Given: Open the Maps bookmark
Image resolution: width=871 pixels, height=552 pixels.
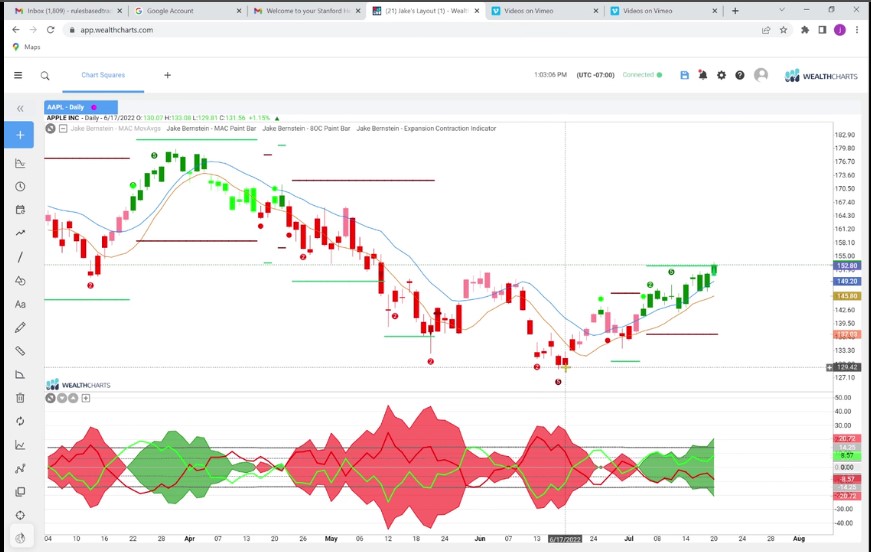Looking at the screenshot, I should coord(27,47).
